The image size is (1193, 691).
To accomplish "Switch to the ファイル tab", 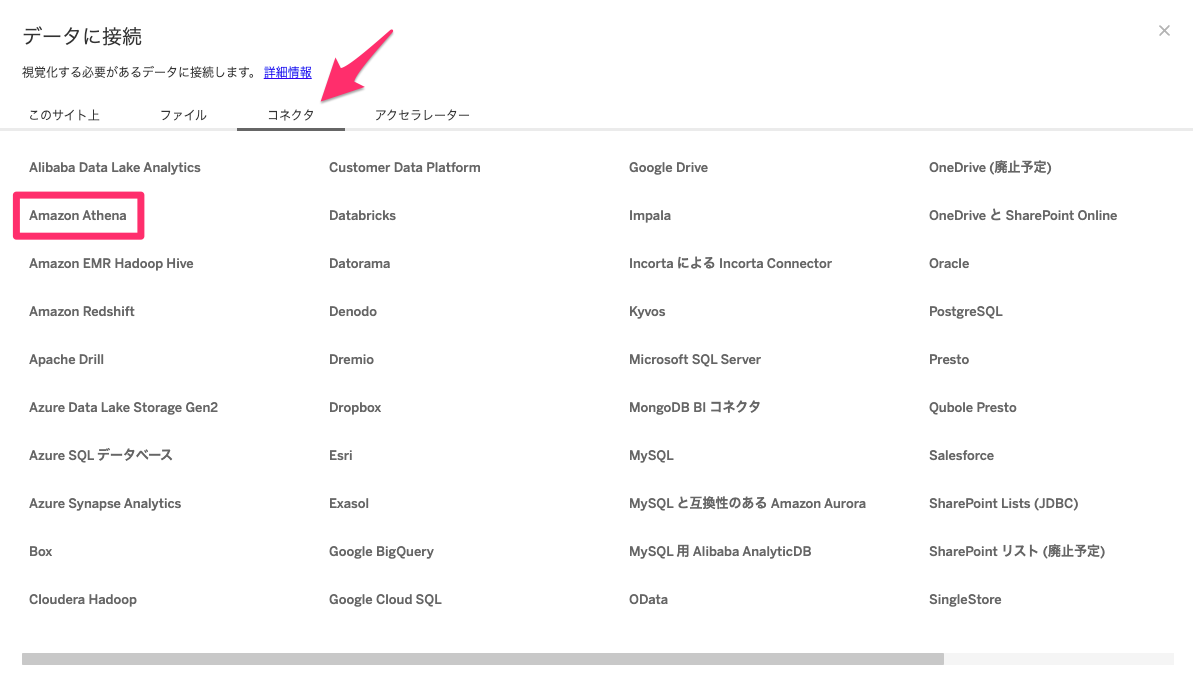I will 183,115.
